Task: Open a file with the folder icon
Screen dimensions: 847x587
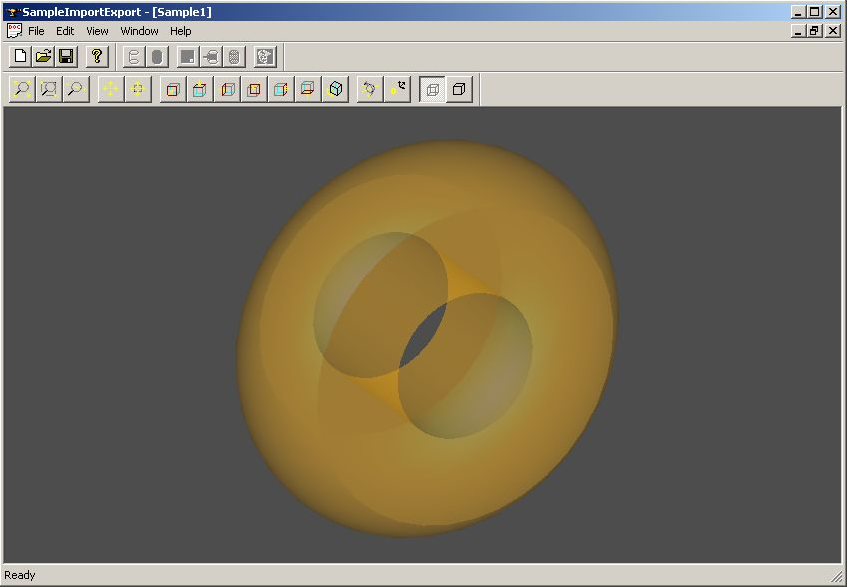Action: pyautogui.click(x=43, y=57)
